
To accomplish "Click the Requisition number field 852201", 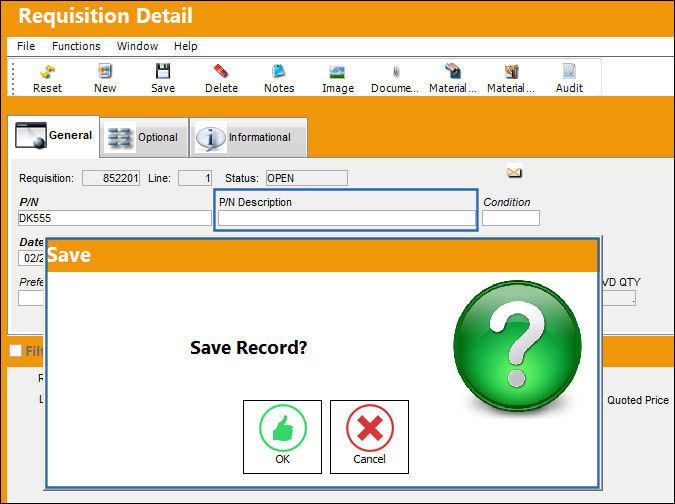I will tap(111, 178).
